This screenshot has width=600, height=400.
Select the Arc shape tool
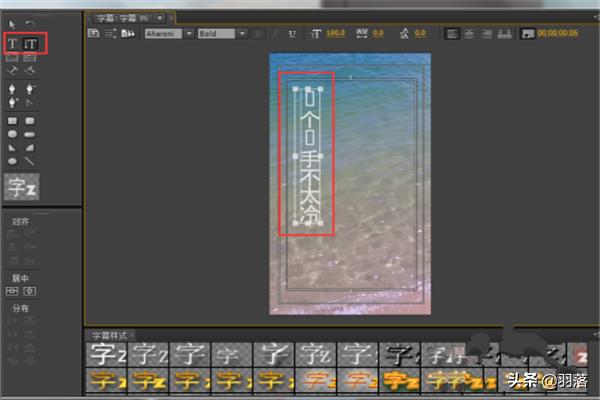tap(29, 148)
